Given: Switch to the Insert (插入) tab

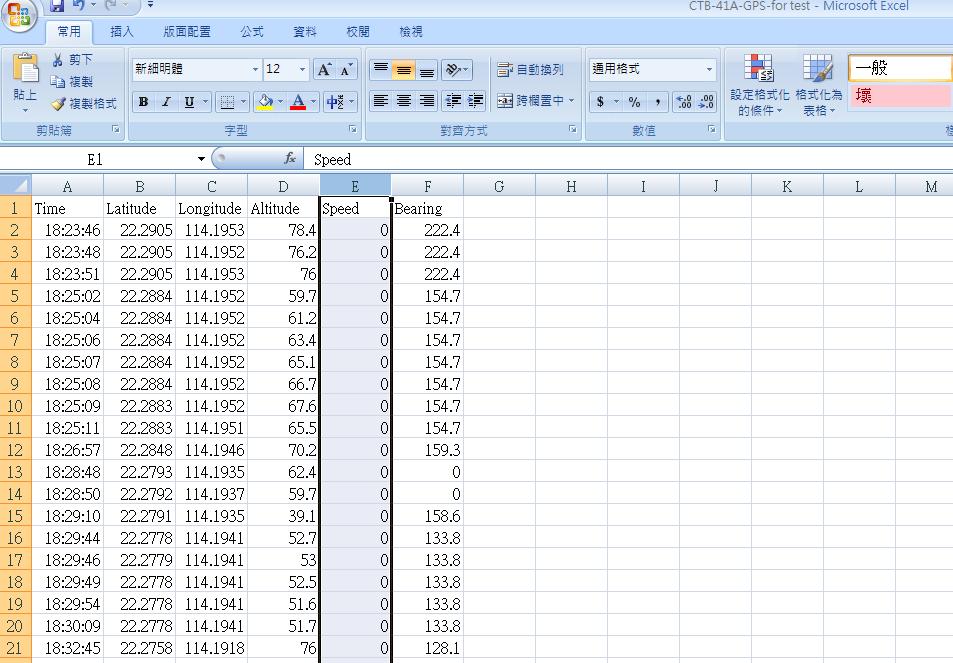Looking at the screenshot, I should click(122, 32).
